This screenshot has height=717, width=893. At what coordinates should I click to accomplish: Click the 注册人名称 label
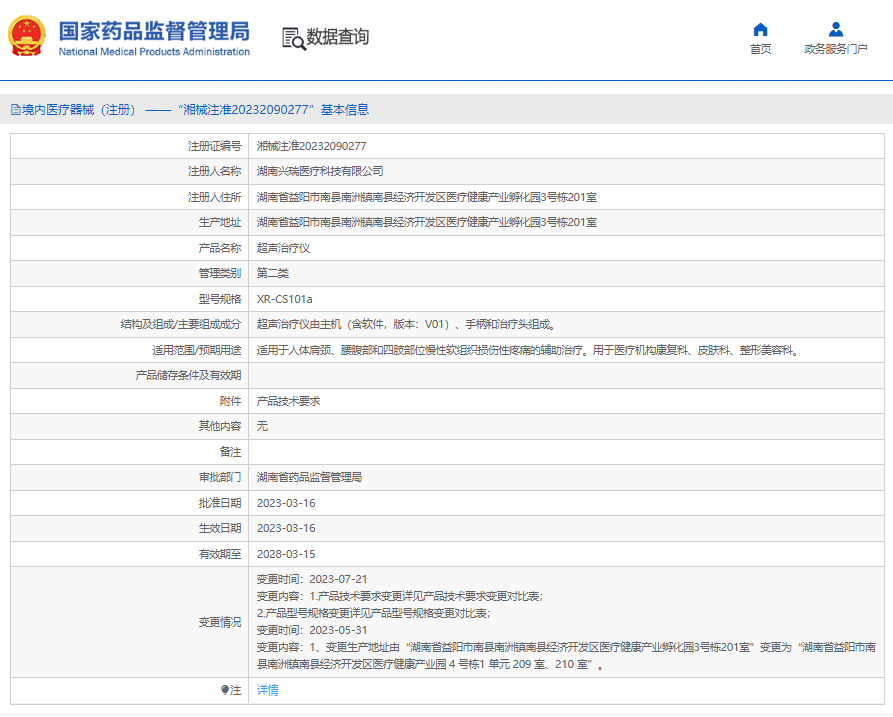[x=215, y=171]
